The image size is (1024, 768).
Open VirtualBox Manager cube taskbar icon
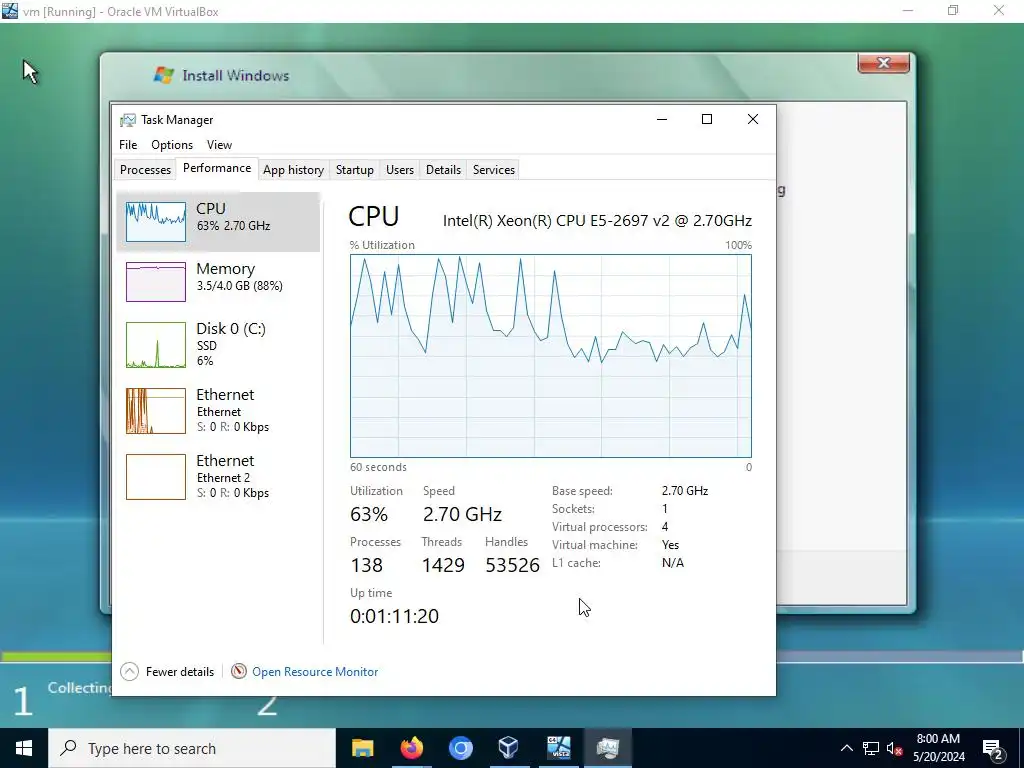[509, 748]
